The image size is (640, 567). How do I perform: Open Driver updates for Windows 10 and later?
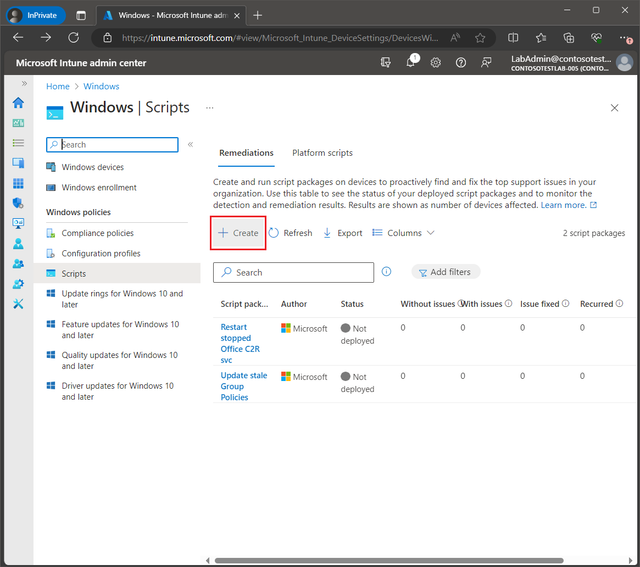tap(117, 391)
